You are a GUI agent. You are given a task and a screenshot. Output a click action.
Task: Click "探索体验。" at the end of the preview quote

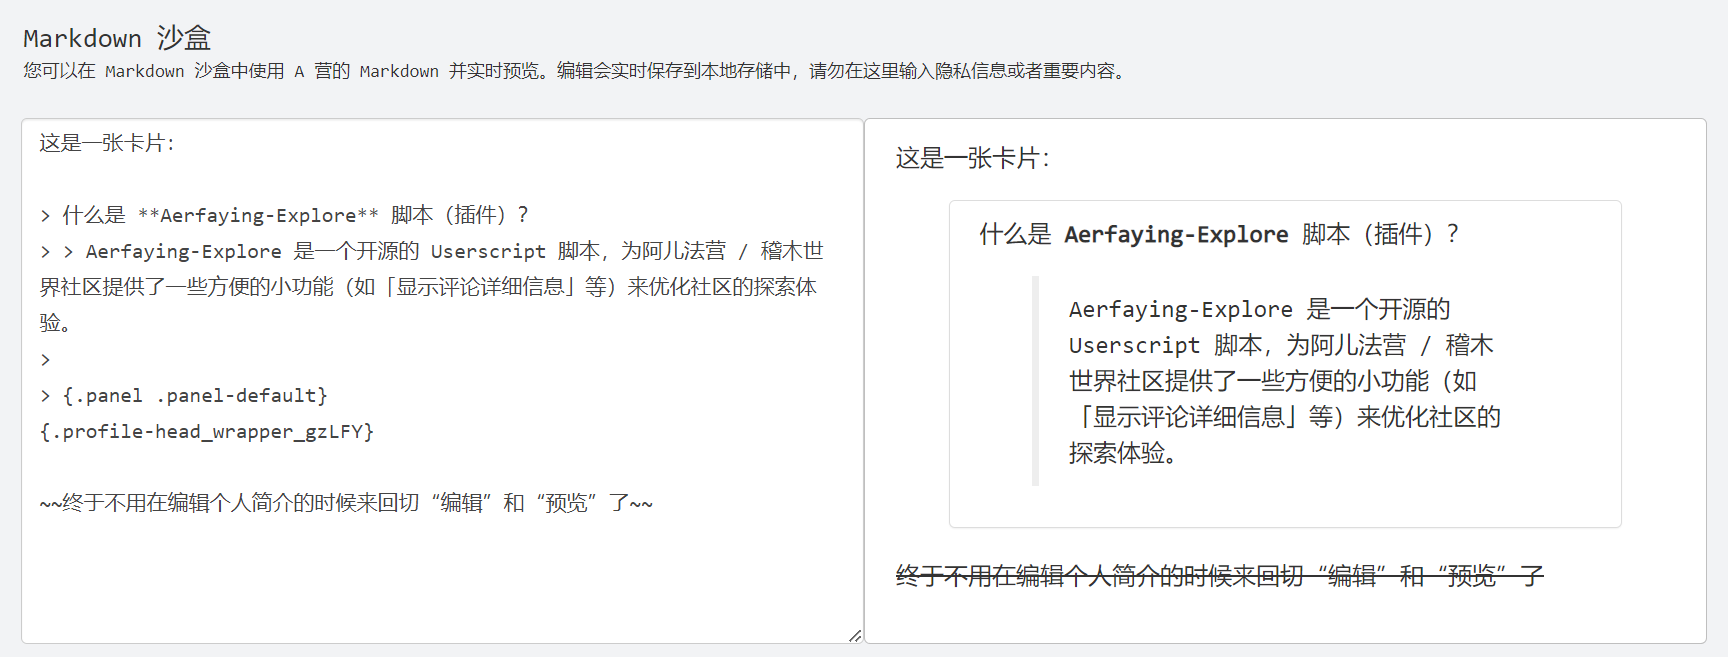tap(1122, 453)
